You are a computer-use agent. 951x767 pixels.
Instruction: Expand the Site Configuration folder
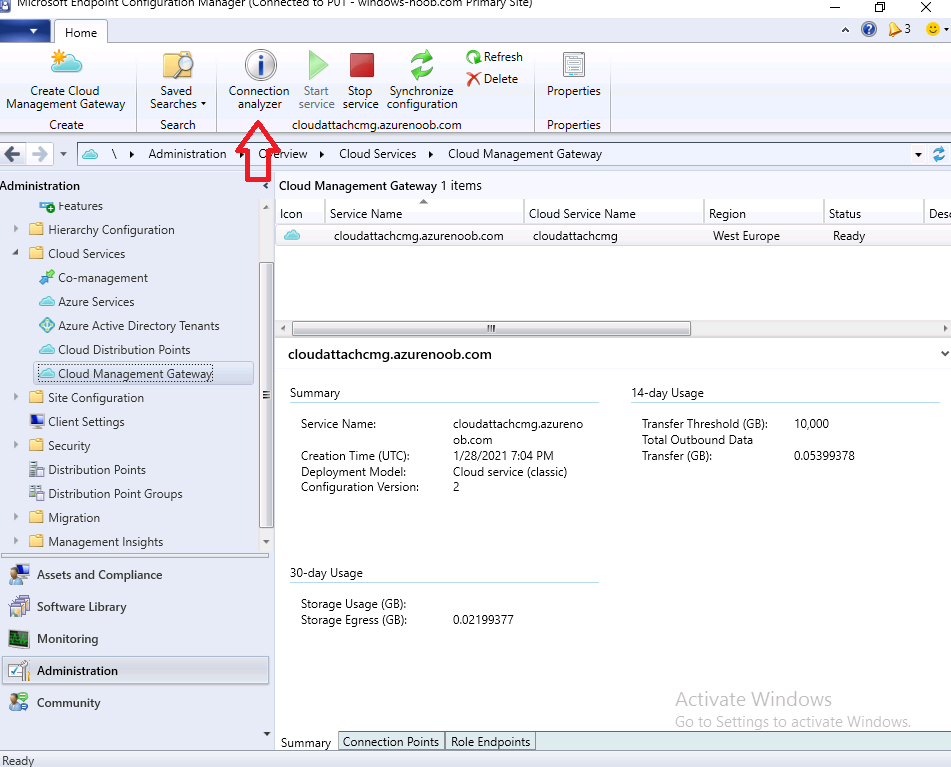pos(16,397)
